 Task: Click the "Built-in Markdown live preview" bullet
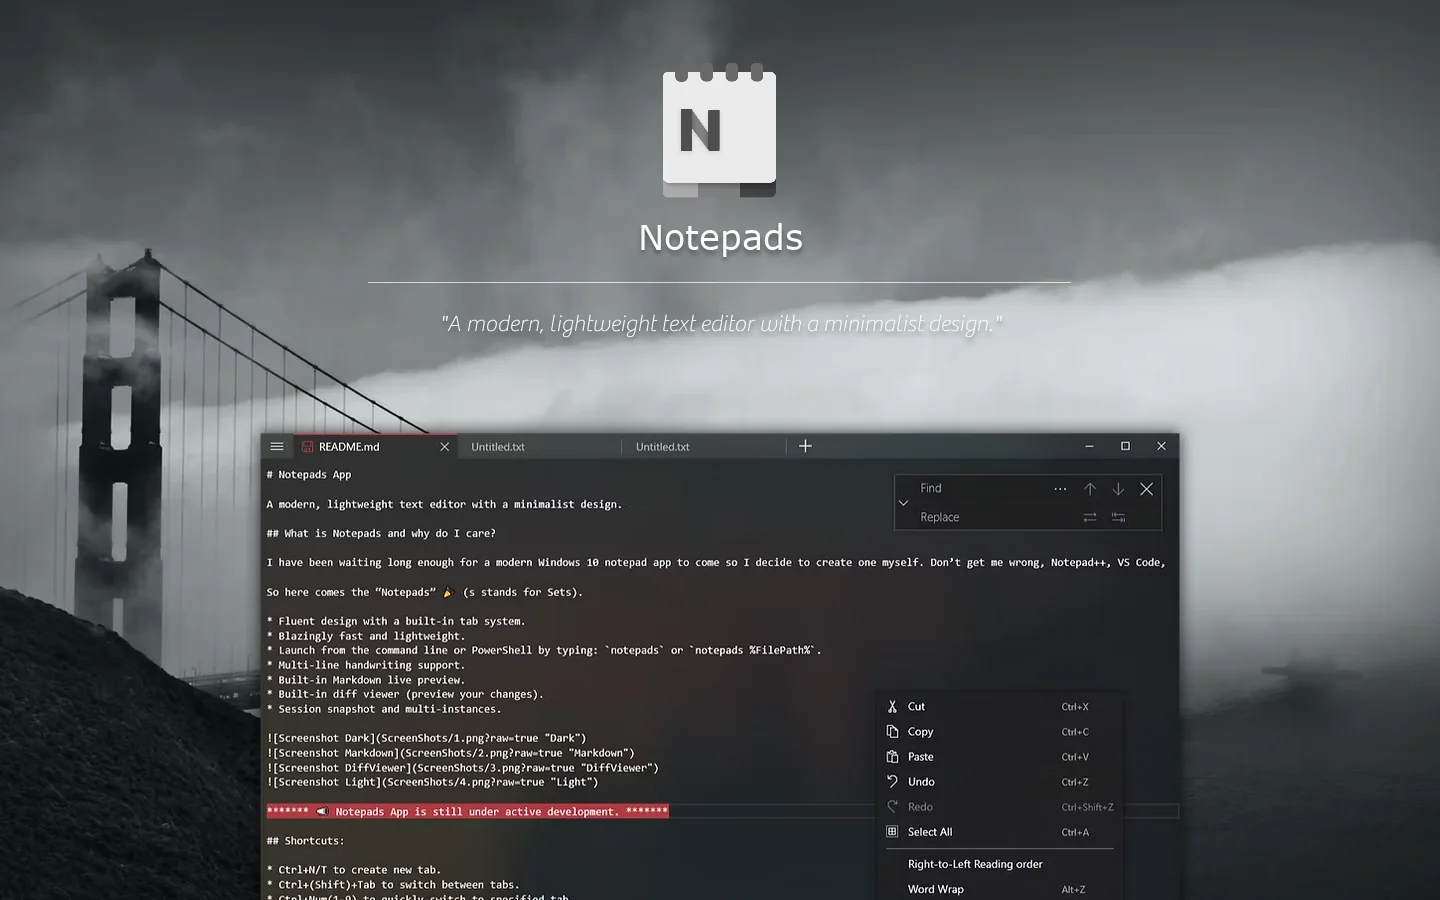(366, 680)
